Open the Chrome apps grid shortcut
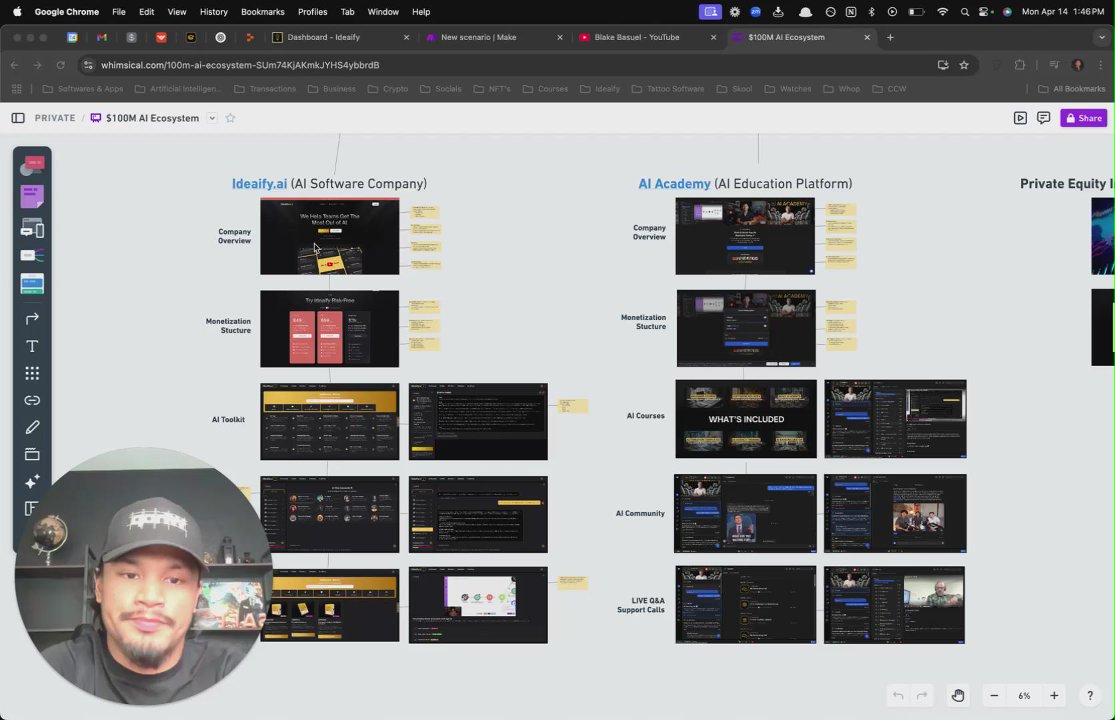Viewport: 1115px width, 720px height. [x=16, y=89]
